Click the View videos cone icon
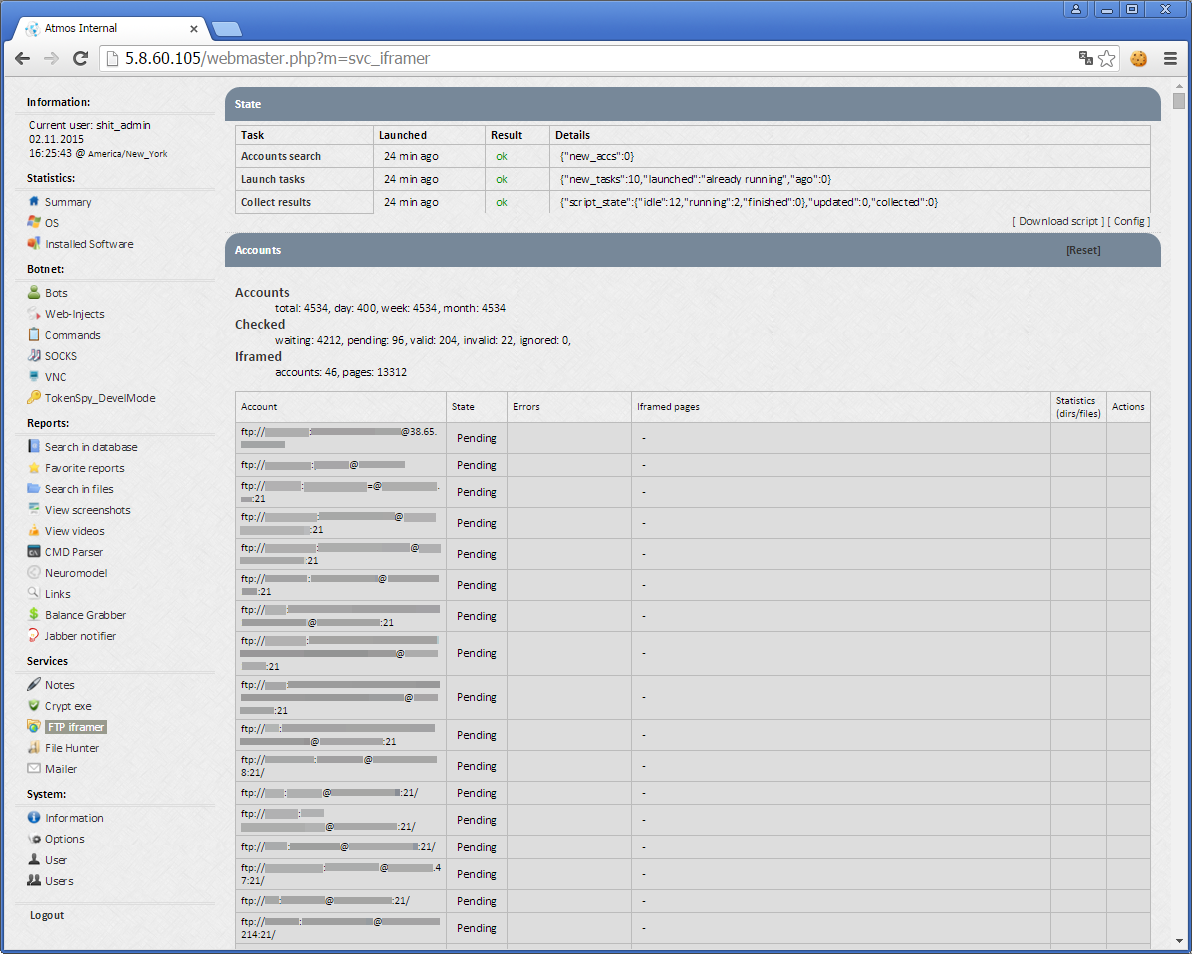This screenshot has height=954, width=1192. (x=33, y=531)
